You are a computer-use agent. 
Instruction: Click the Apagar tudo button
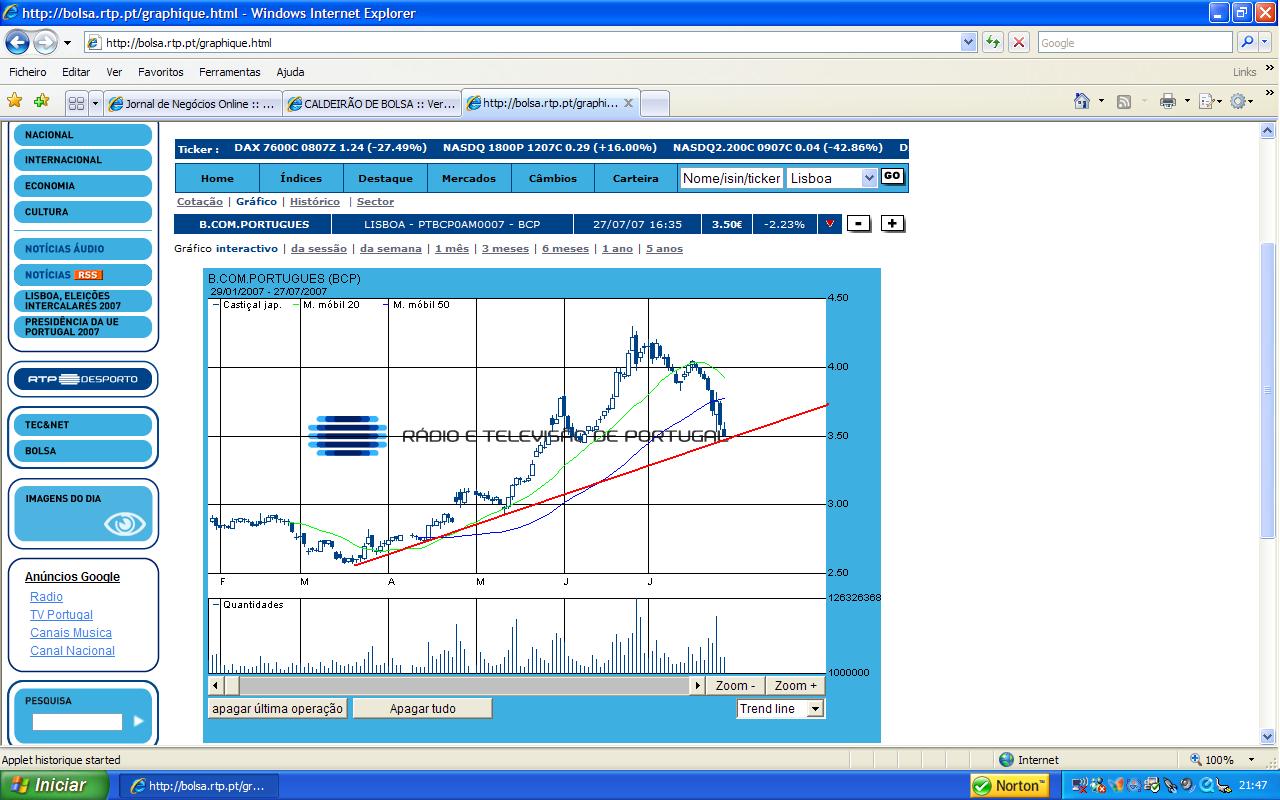coord(423,709)
